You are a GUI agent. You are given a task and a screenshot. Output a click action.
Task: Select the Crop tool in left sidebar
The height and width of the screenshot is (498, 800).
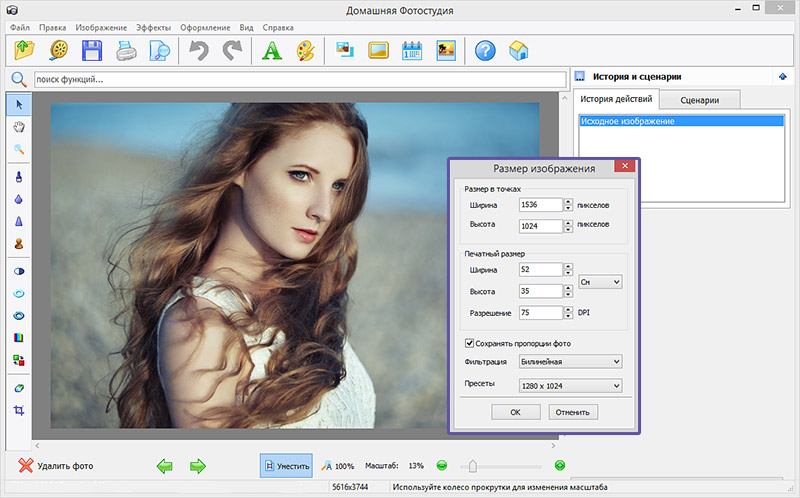pyautogui.click(x=19, y=411)
